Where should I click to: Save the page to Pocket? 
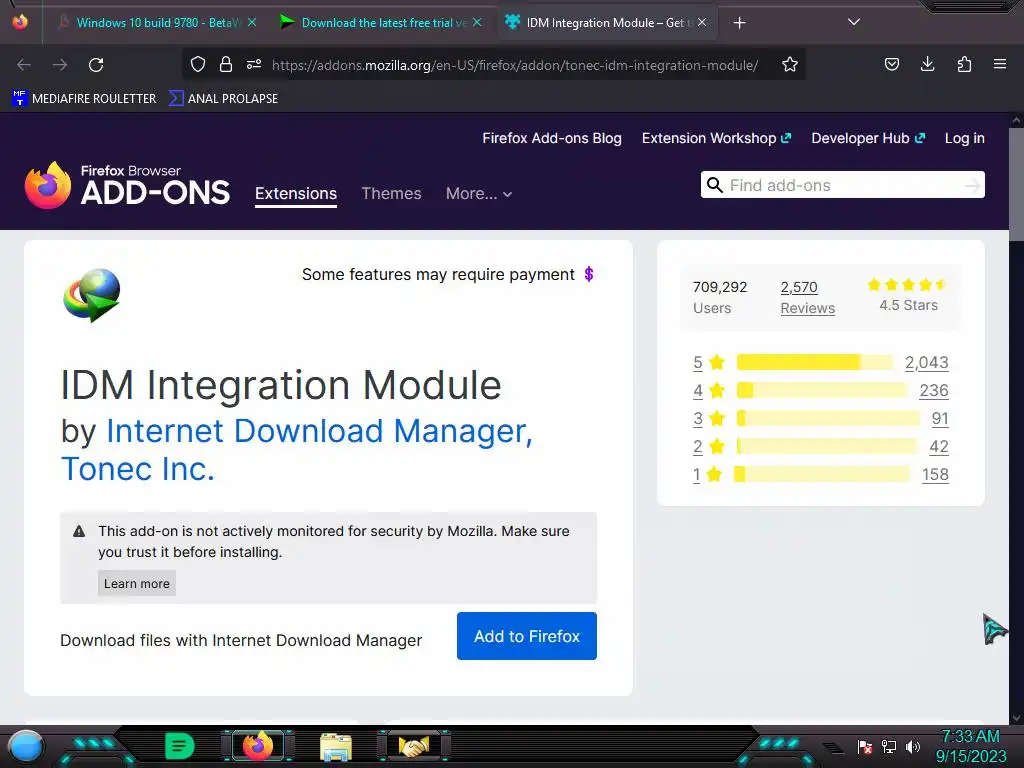(891, 64)
